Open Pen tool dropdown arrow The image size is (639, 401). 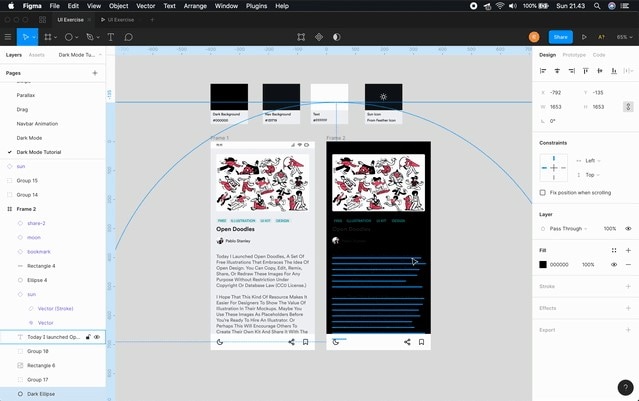coord(98,37)
